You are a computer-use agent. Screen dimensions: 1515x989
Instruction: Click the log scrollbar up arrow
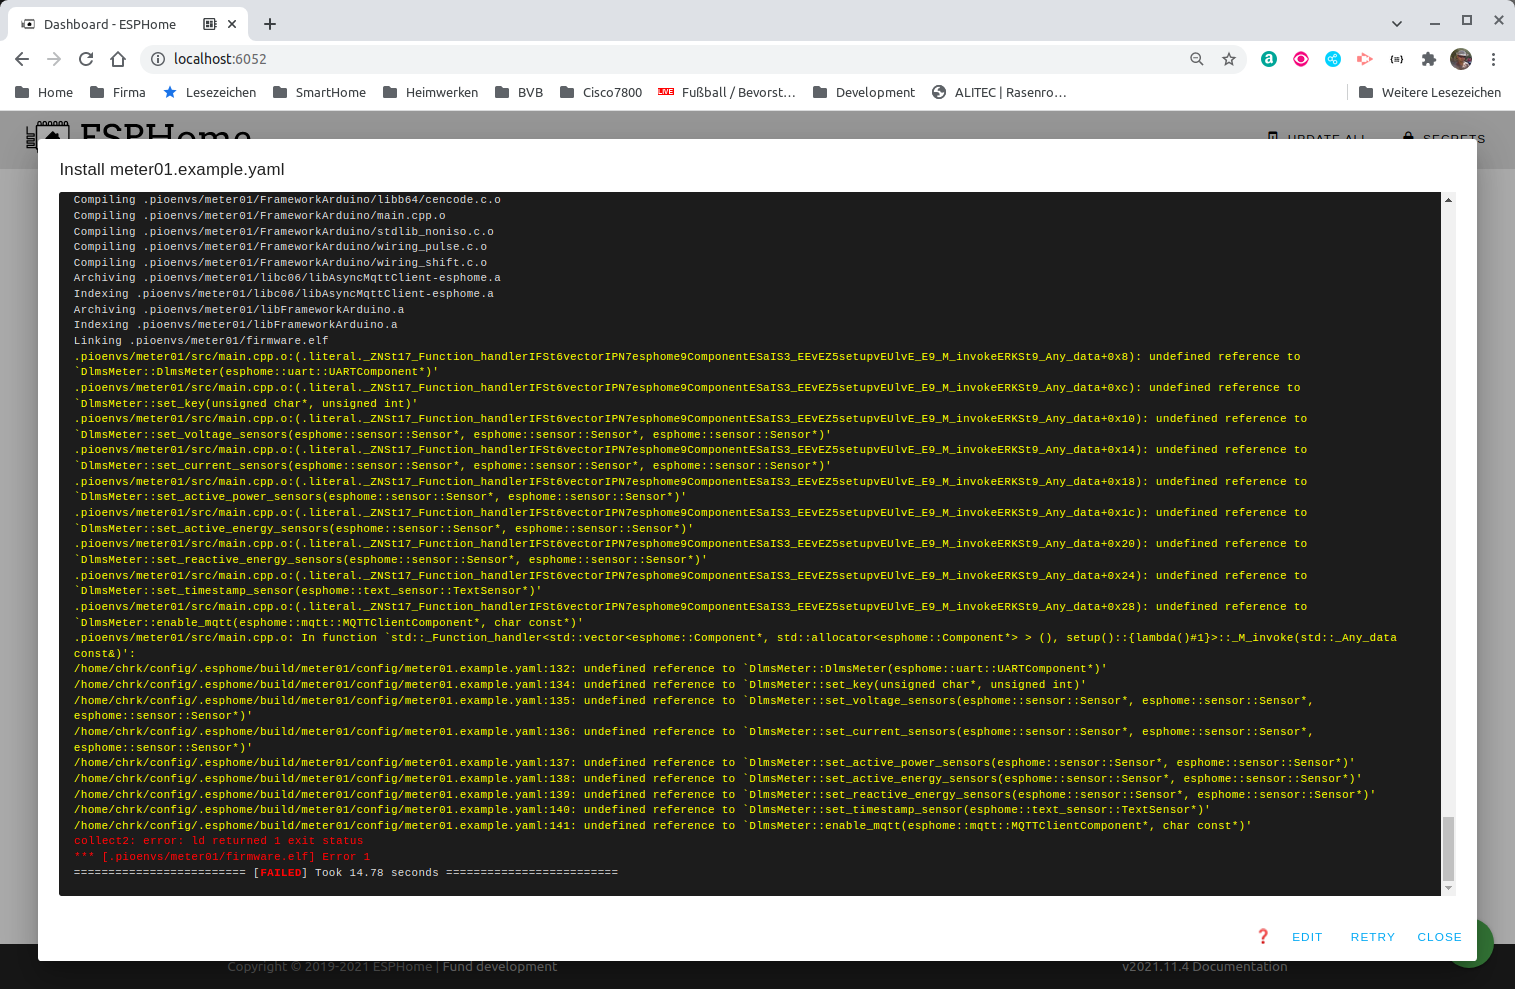(x=1448, y=200)
